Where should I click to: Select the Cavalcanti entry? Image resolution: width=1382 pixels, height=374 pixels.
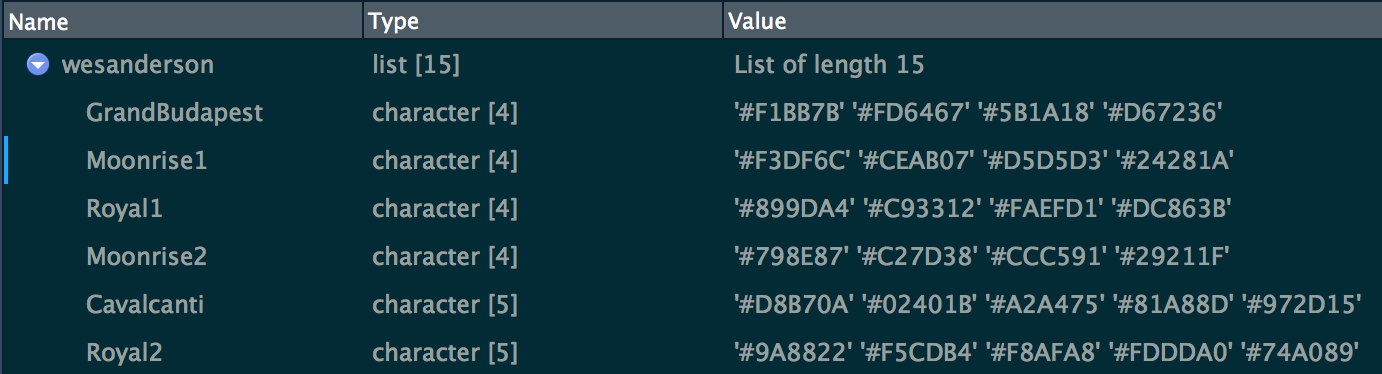click(x=145, y=304)
